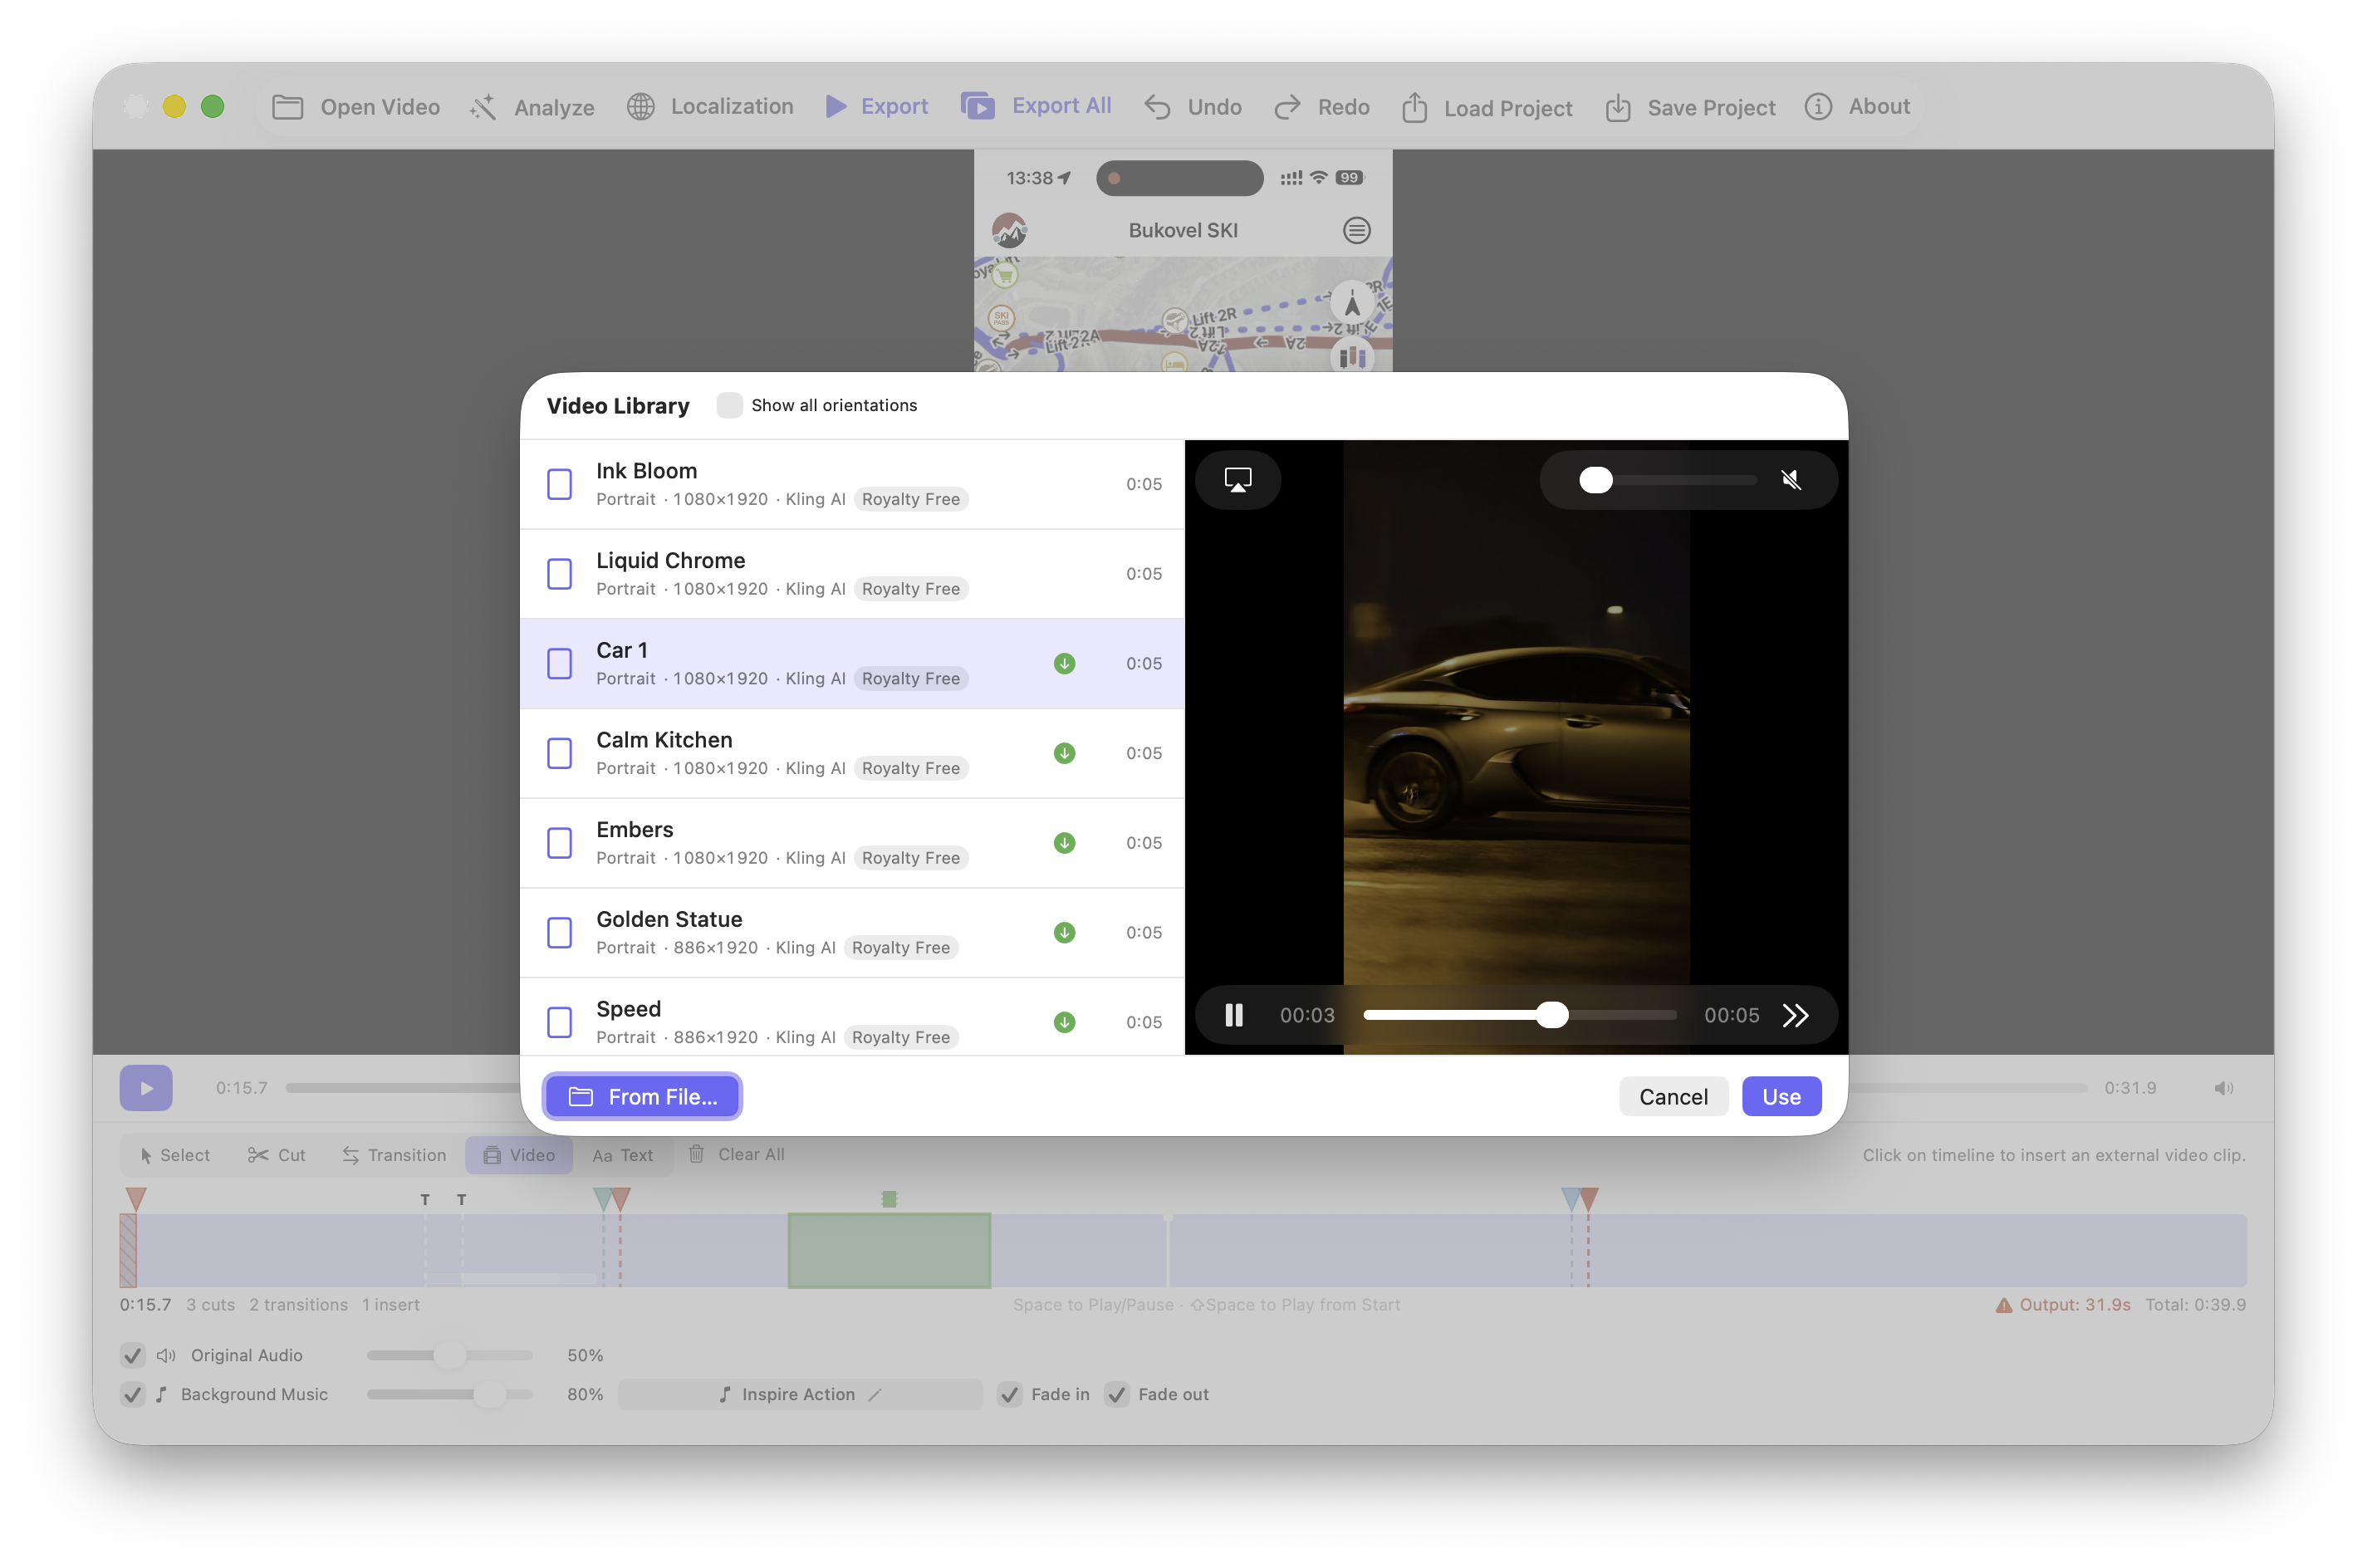Click the Bukovel SKI mountain logo
Screen dimensions: 2367x1568
tap(1009, 230)
